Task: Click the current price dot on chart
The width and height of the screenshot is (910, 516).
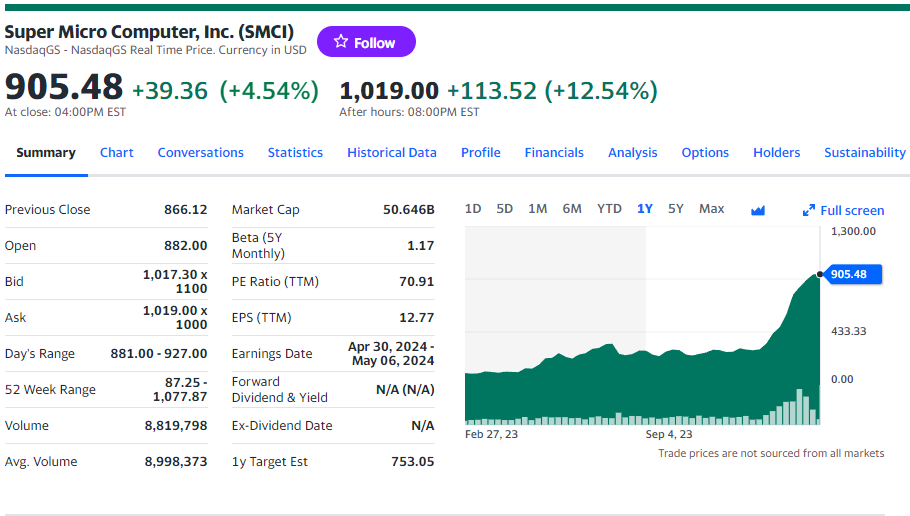Action: coord(819,275)
